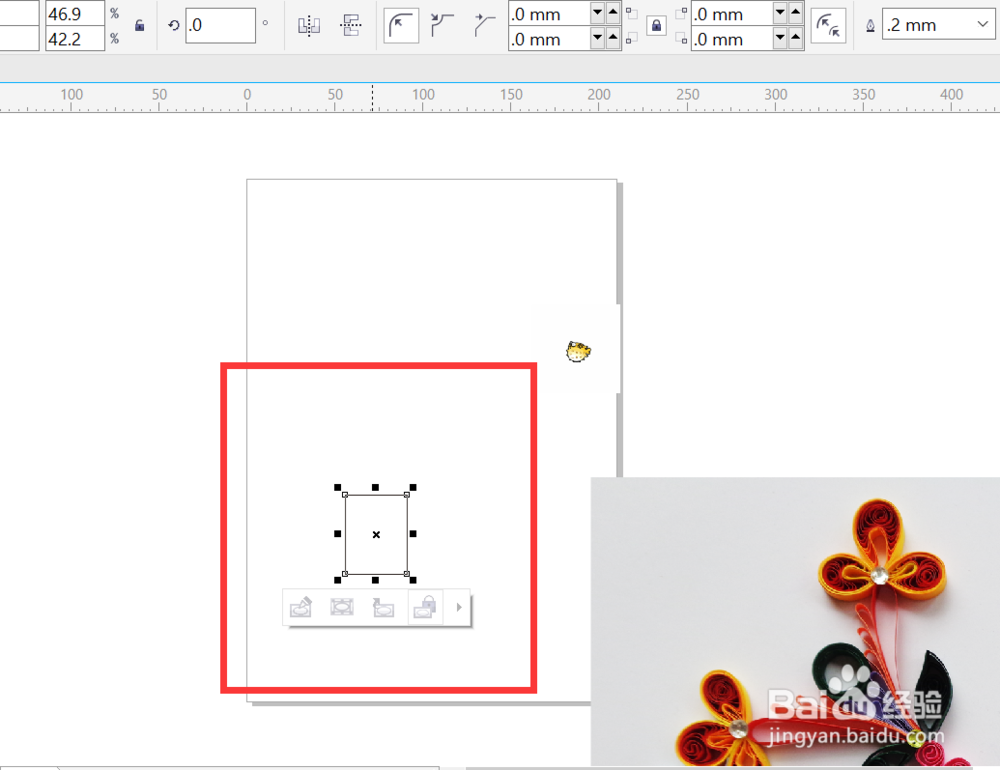Click the top-right black selection handle
Image resolution: width=1000 pixels, height=770 pixels.
coord(413,487)
